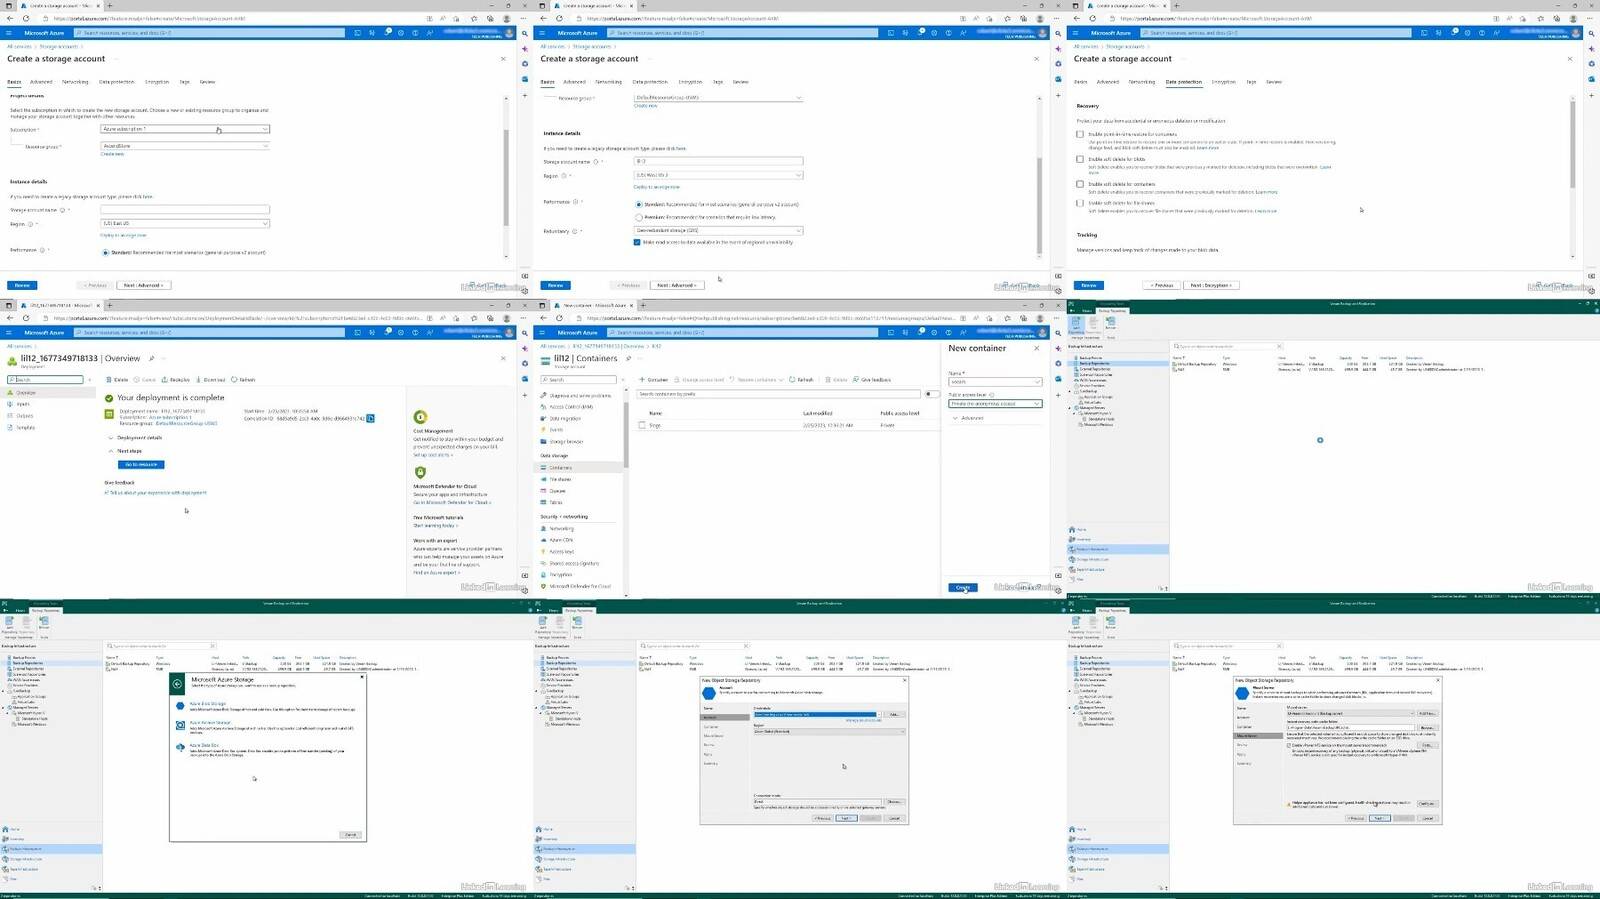The height and width of the screenshot is (899, 1600).
Task: Click the Defender for Cloud shield in deployment Overview
Action: (x=420, y=472)
